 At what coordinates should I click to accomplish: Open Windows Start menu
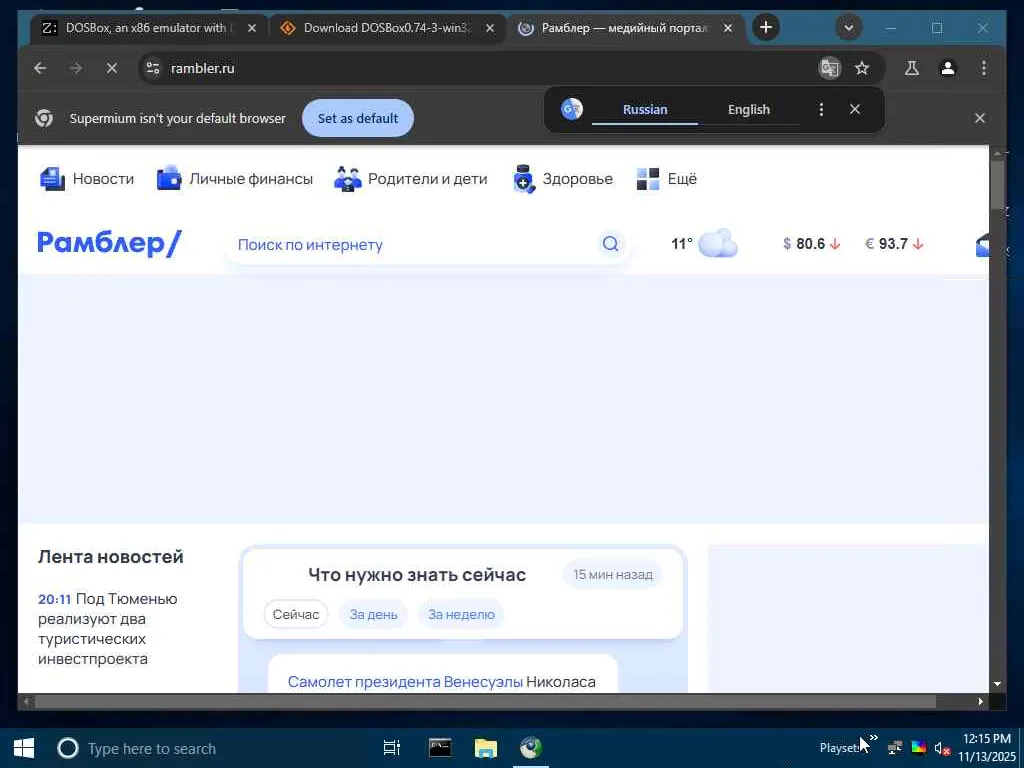pyautogui.click(x=24, y=748)
